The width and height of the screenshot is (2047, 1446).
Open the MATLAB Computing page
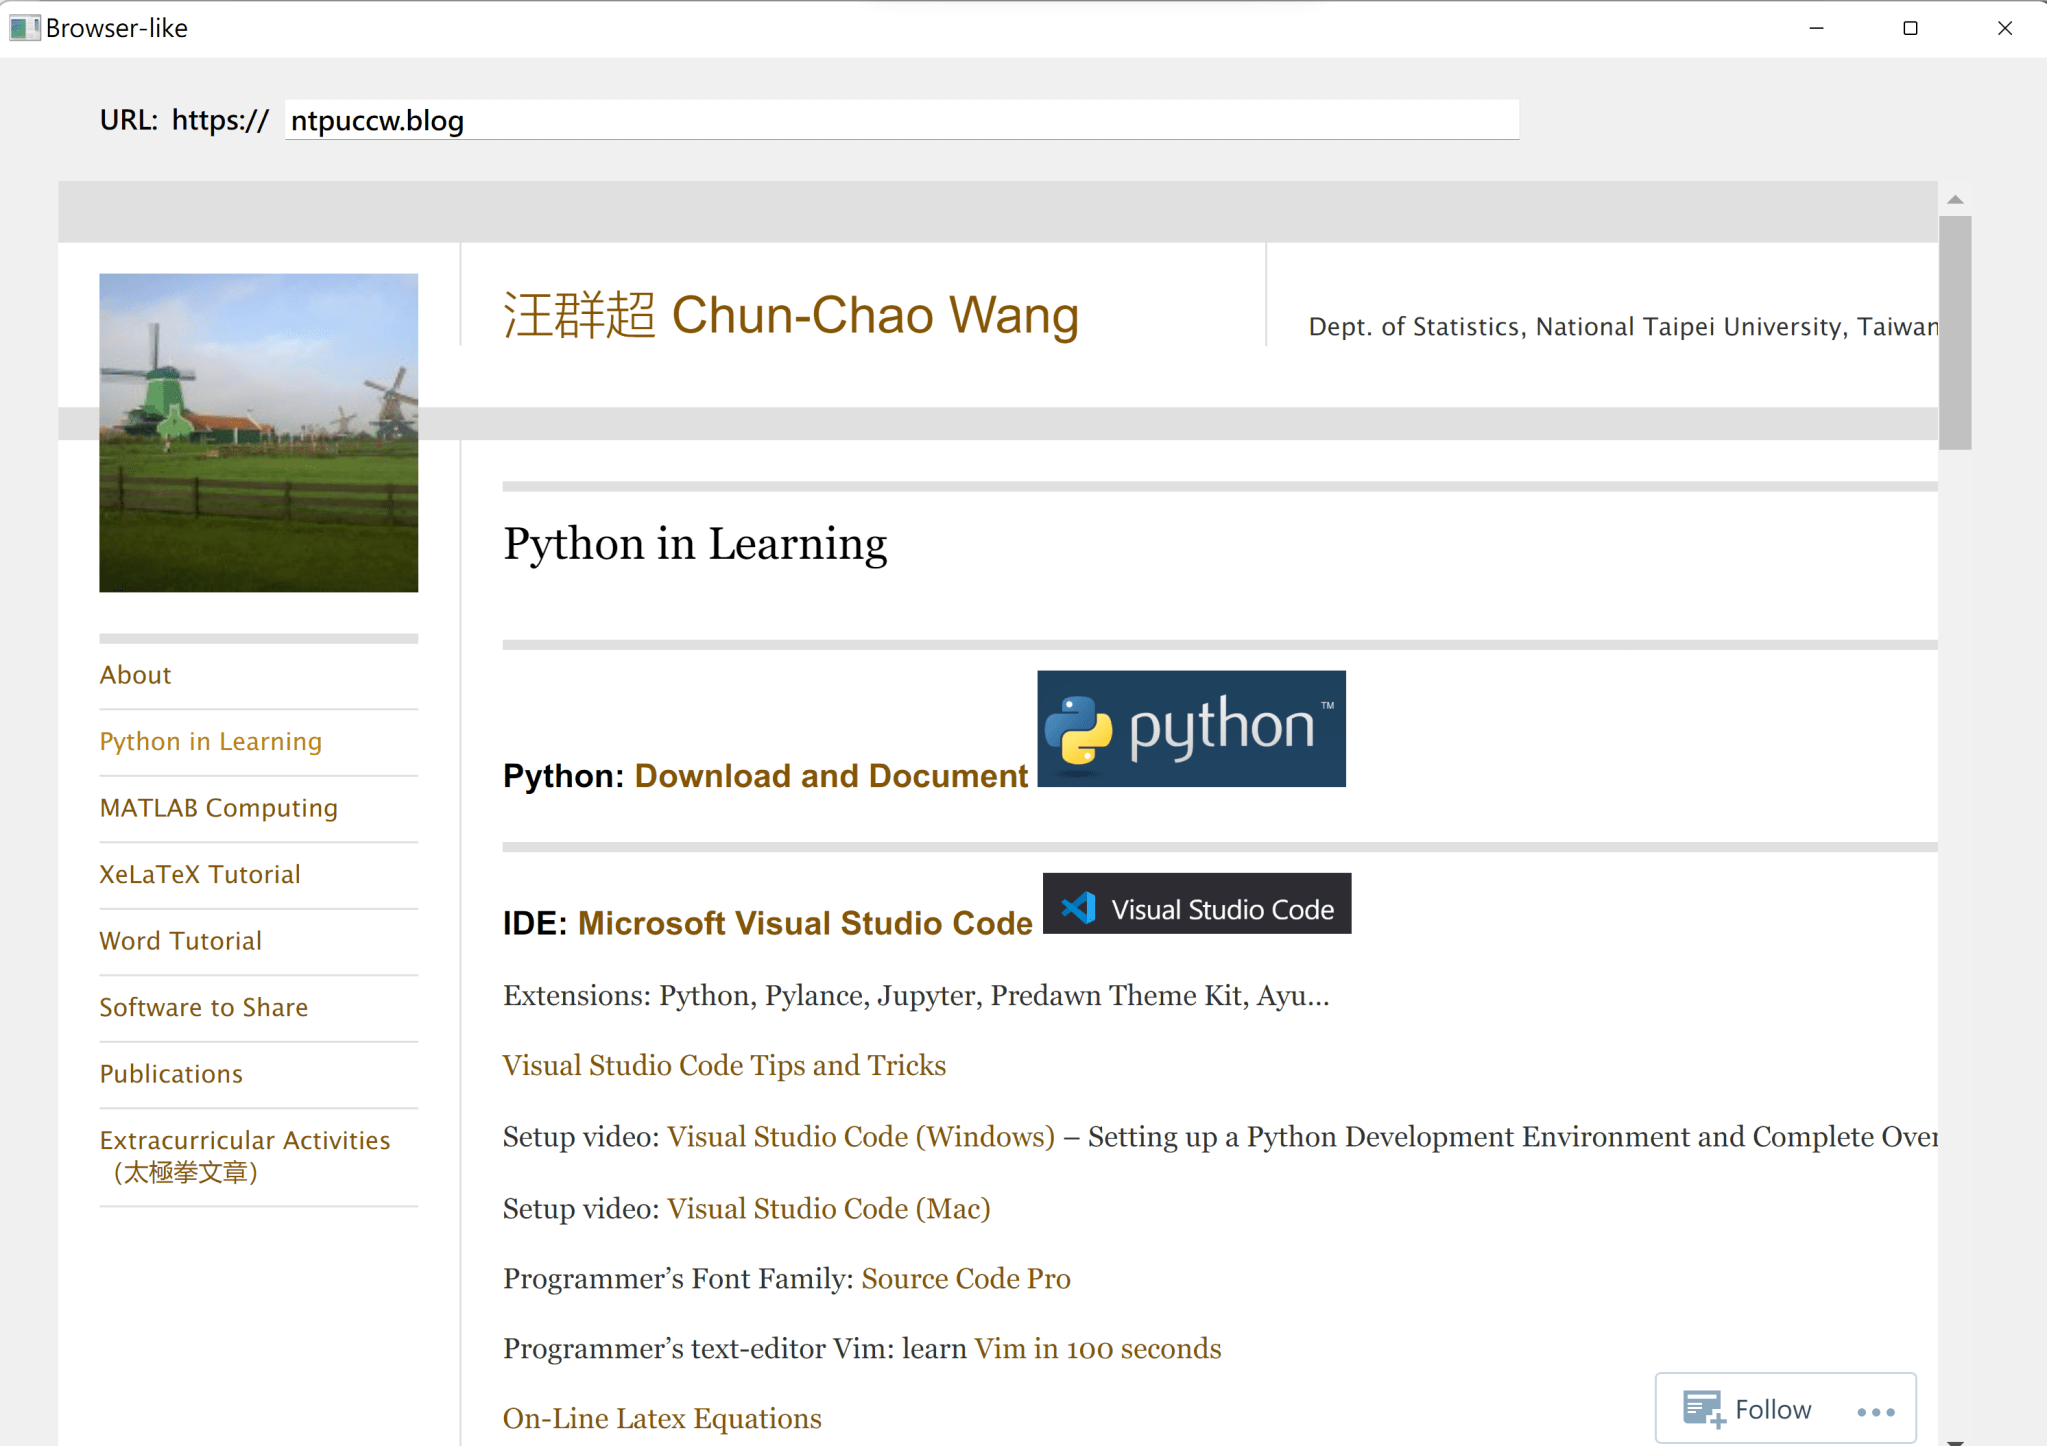point(218,807)
